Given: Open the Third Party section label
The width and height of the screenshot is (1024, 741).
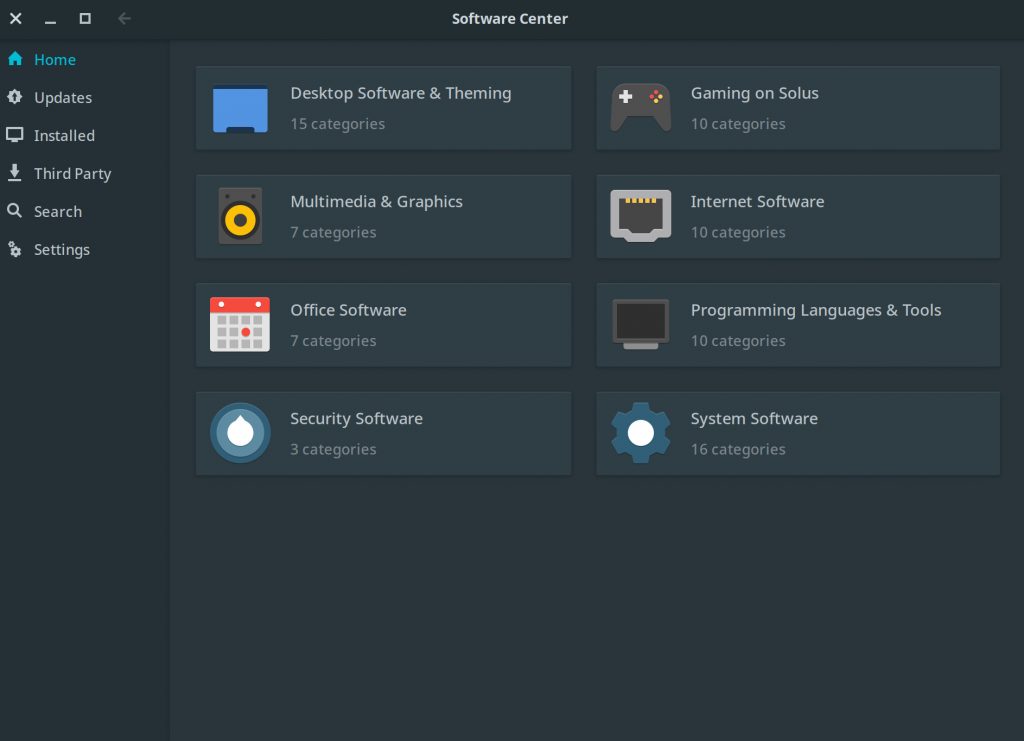Looking at the screenshot, I should pos(72,173).
